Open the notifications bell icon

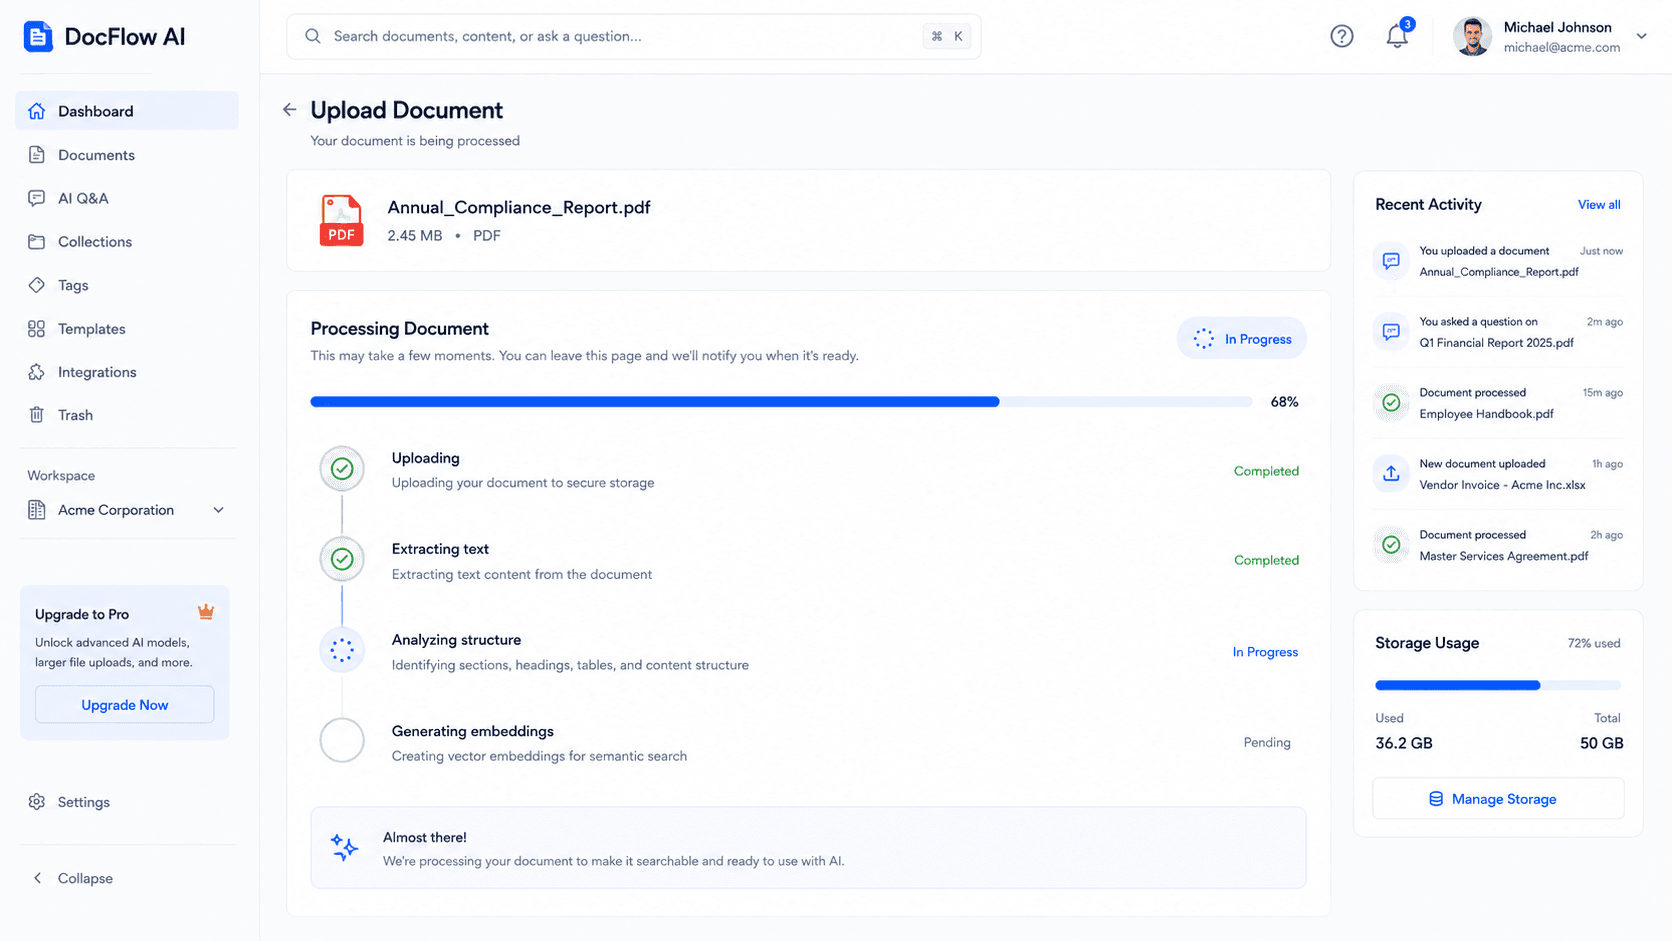pos(1397,36)
